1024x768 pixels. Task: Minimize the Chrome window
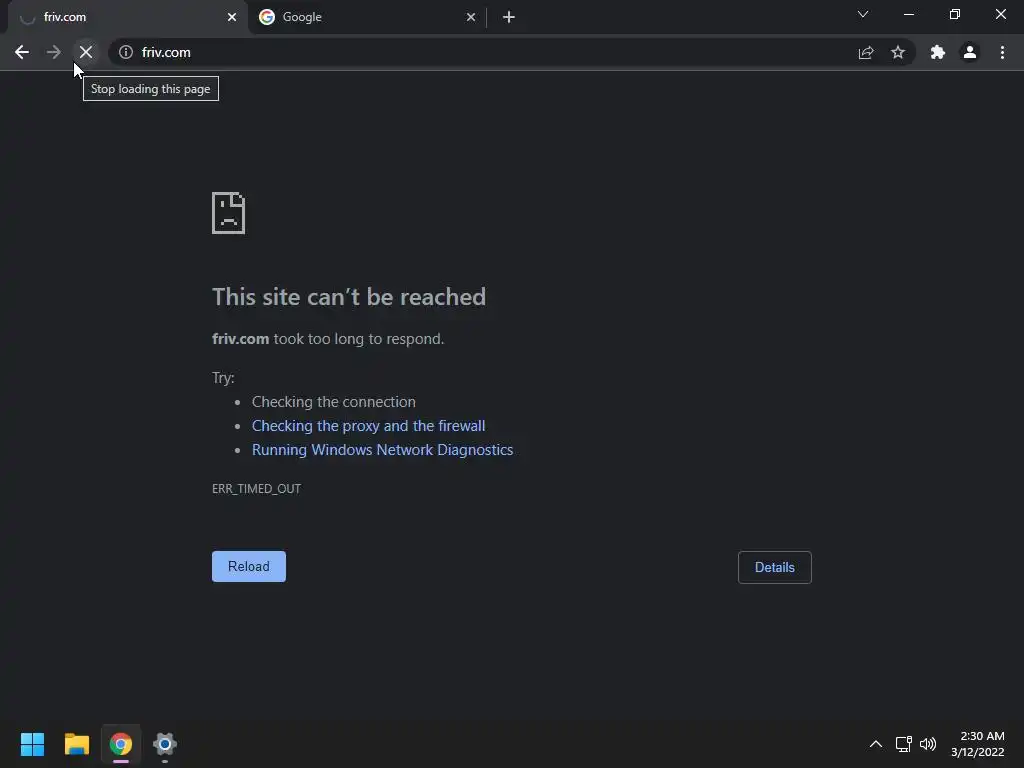point(908,14)
